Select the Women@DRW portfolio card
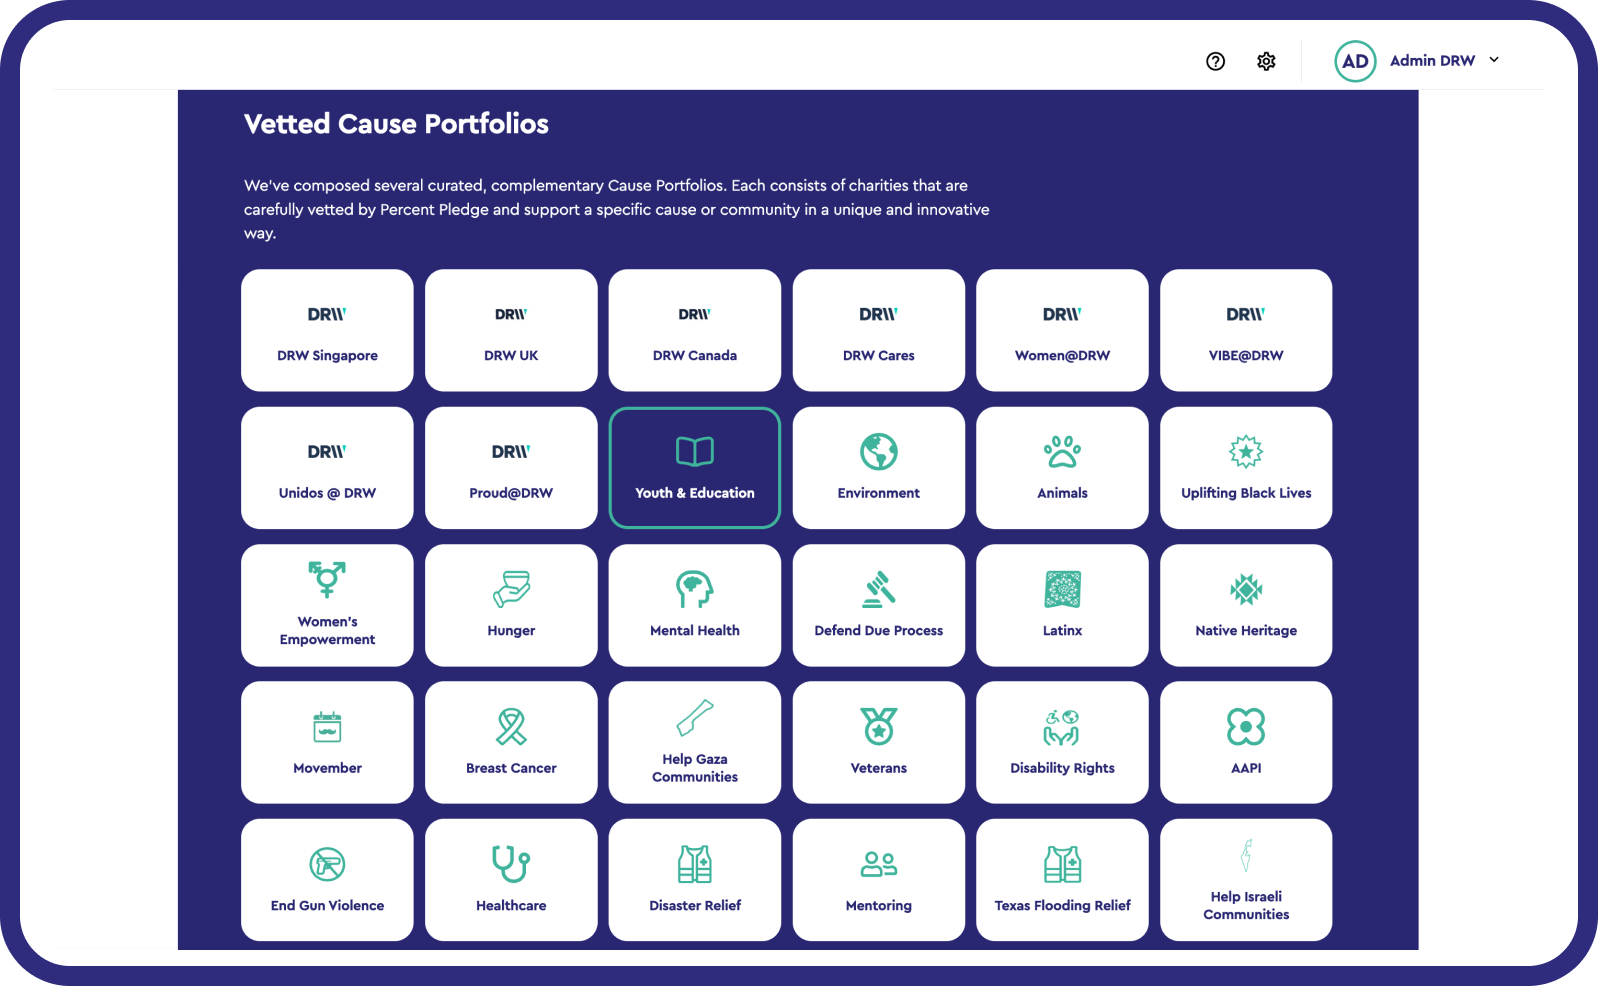The width and height of the screenshot is (1598, 986). pos(1062,330)
